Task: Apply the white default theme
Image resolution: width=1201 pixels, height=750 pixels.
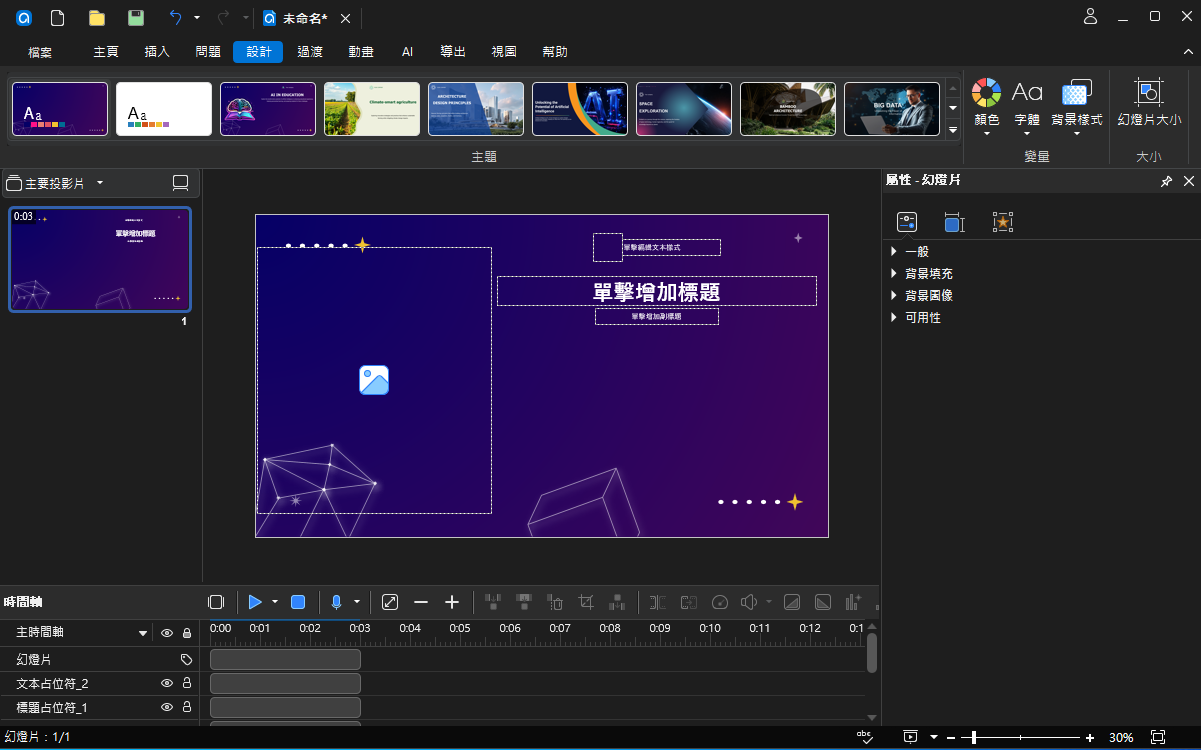Action: pyautogui.click(x=164, y=109)
